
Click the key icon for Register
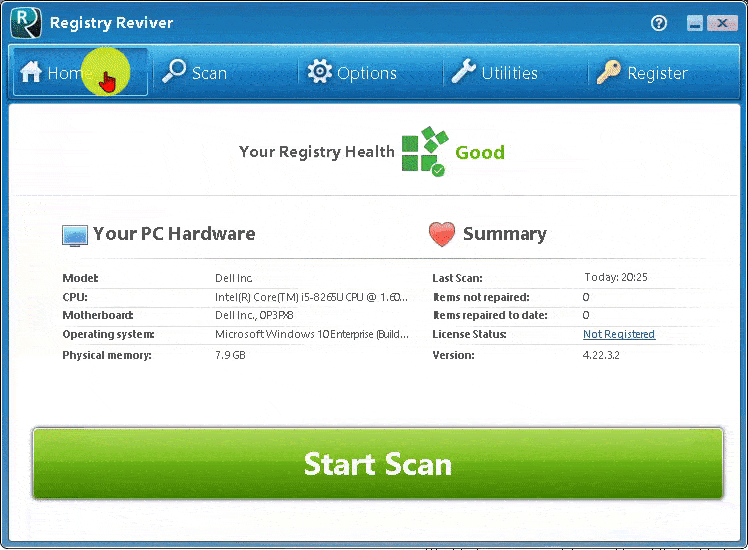coord(609,72)
